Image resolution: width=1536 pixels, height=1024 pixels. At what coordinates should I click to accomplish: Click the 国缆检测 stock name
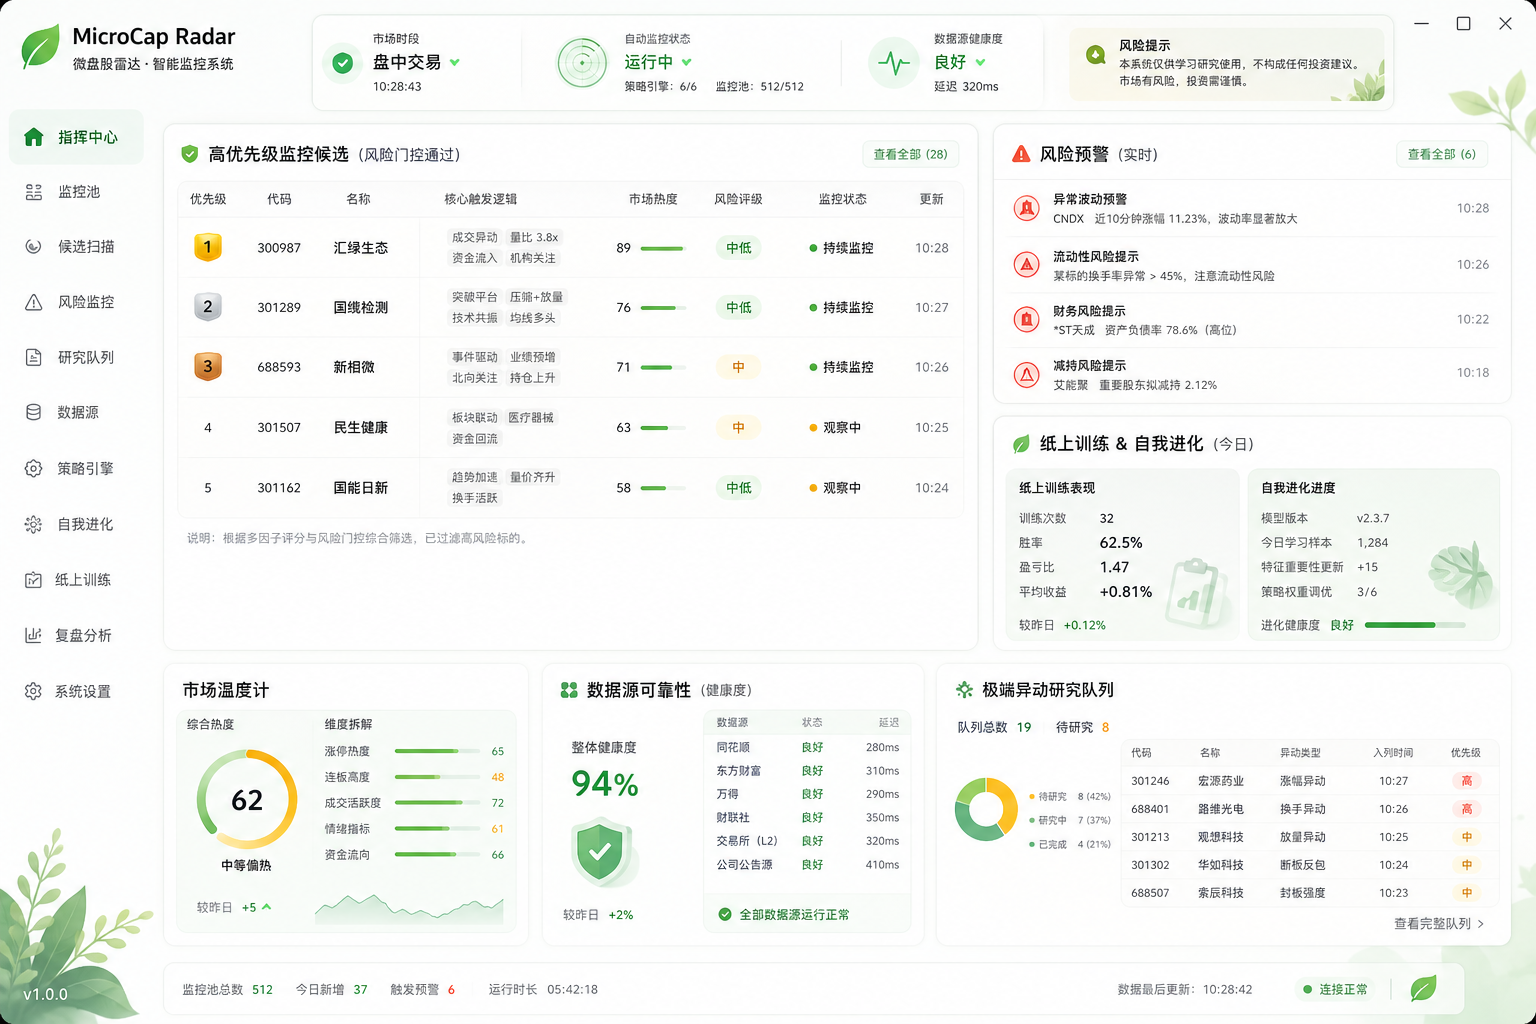pos(361,307)
